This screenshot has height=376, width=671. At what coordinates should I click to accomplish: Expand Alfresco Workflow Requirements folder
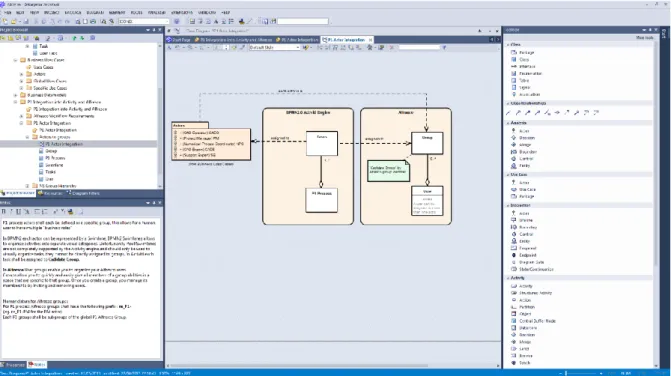21,116
